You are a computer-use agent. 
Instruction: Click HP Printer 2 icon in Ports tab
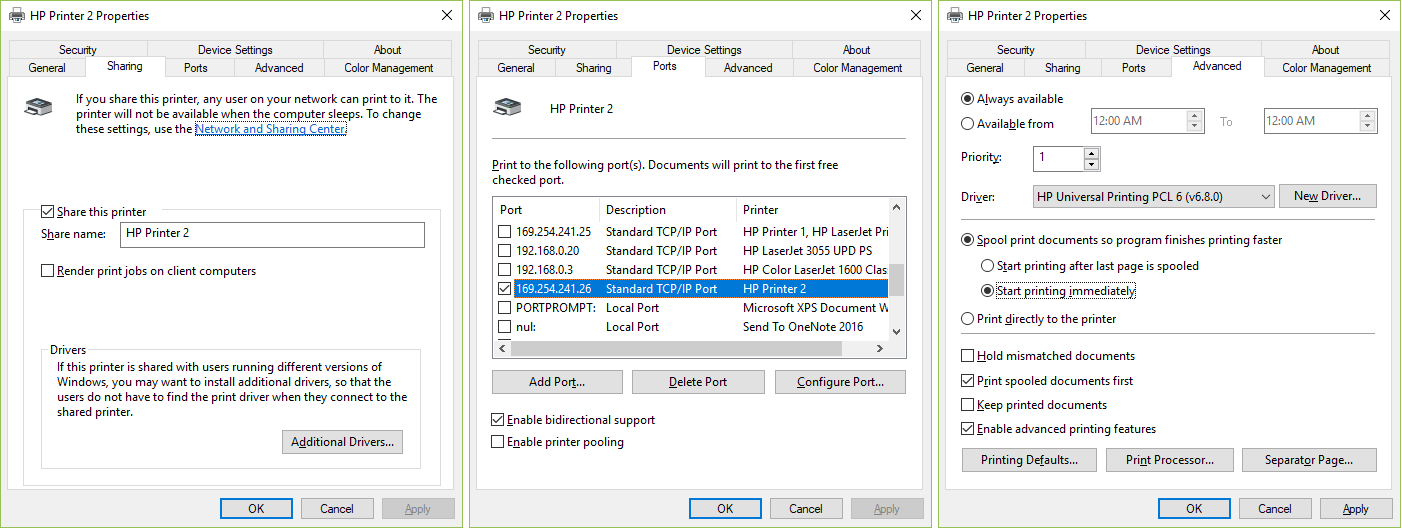[x=507, y=107]
